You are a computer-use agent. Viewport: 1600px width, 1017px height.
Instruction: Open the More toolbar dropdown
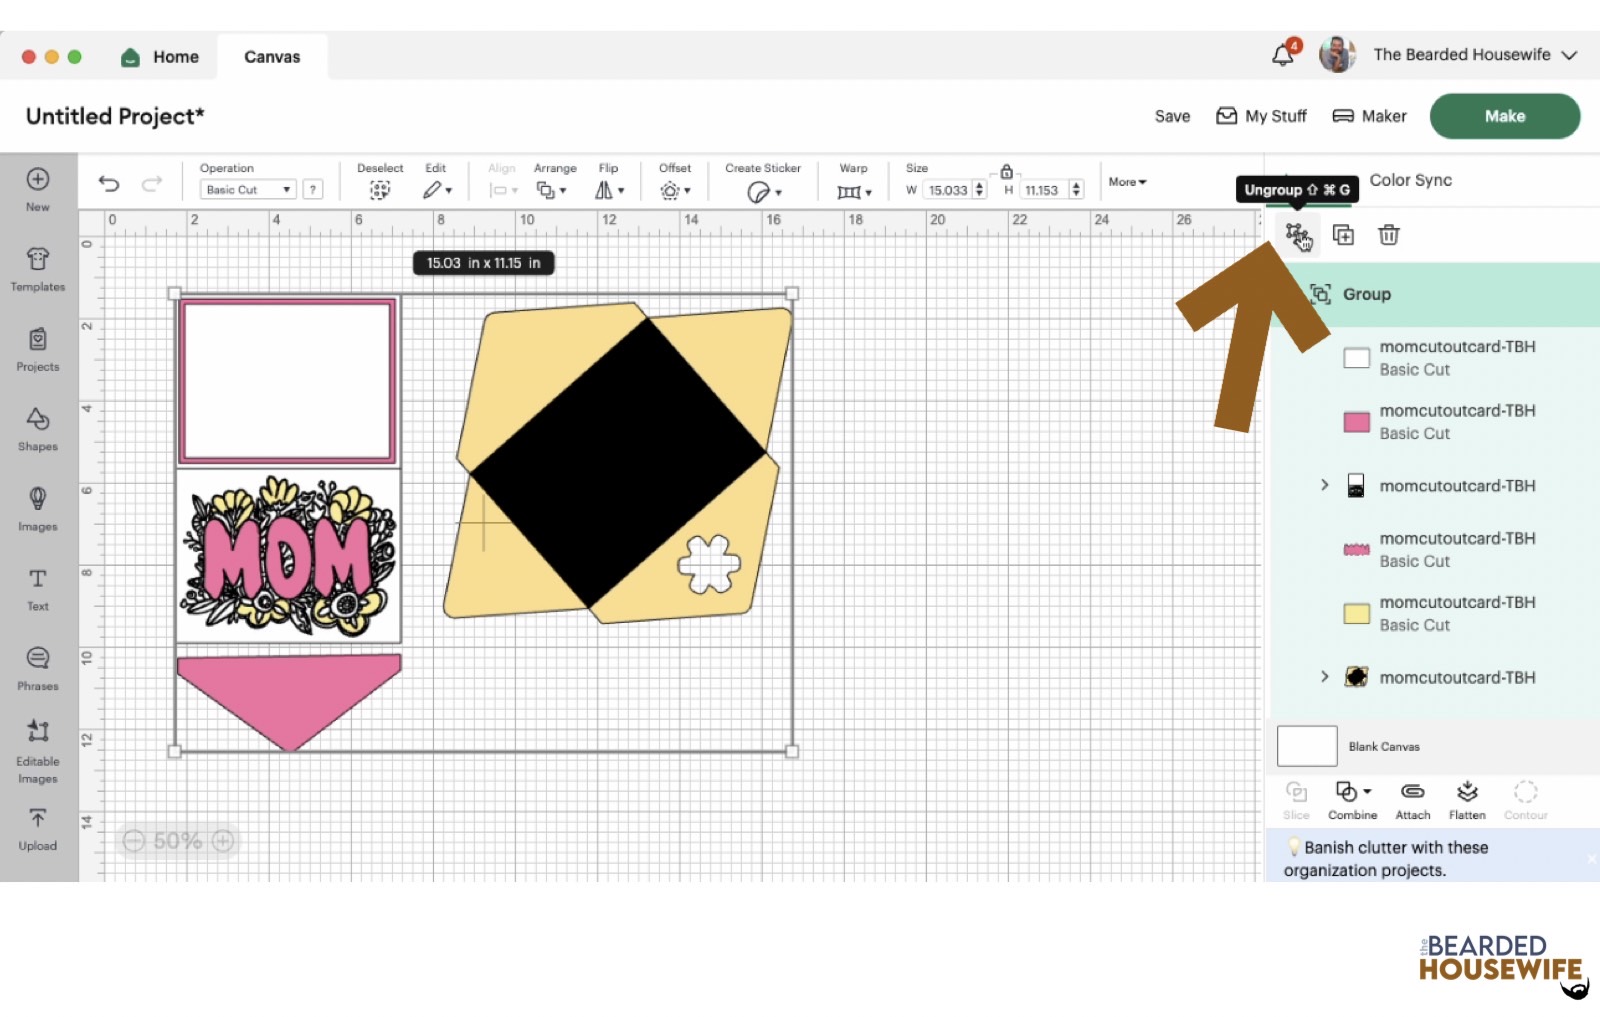pyautogui.click(x=1127, y=182)
